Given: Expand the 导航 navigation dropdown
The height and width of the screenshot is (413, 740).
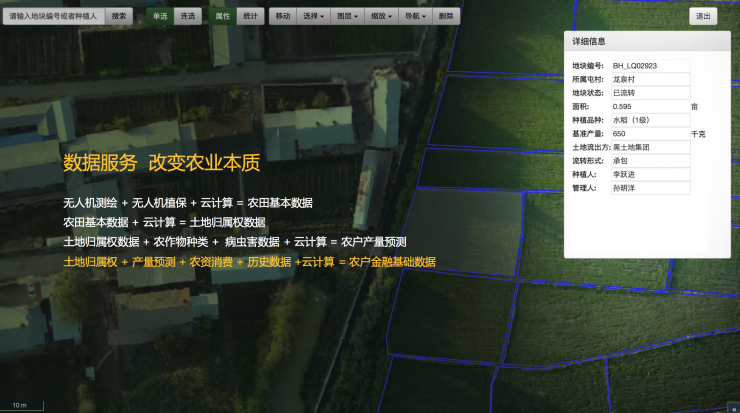Looking at the screenshot, I should [x=417, y=16].
